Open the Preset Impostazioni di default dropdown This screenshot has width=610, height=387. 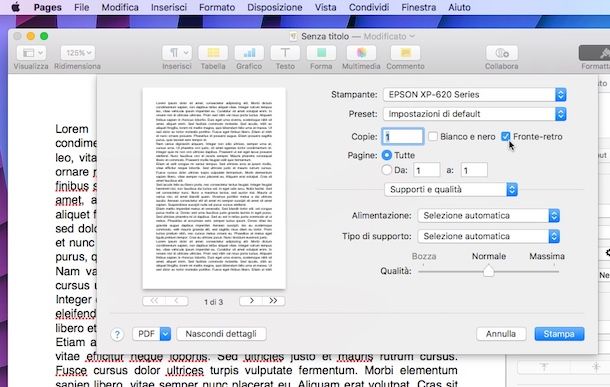pos(475,114)
